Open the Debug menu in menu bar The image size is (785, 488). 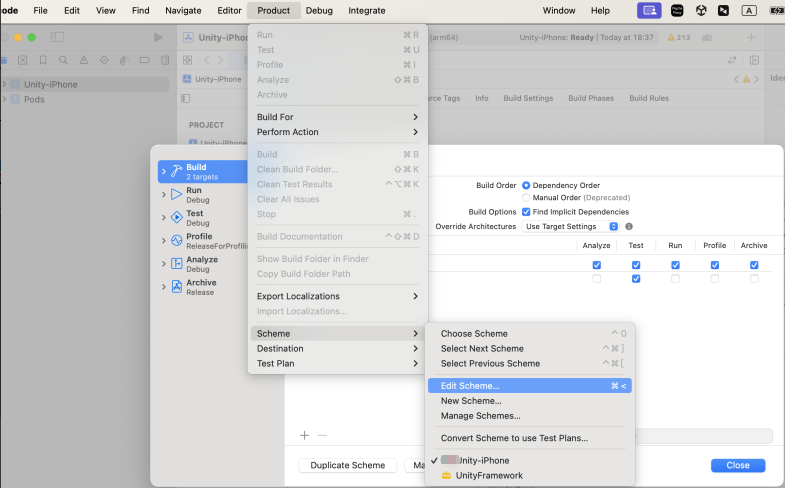point(319,11)
